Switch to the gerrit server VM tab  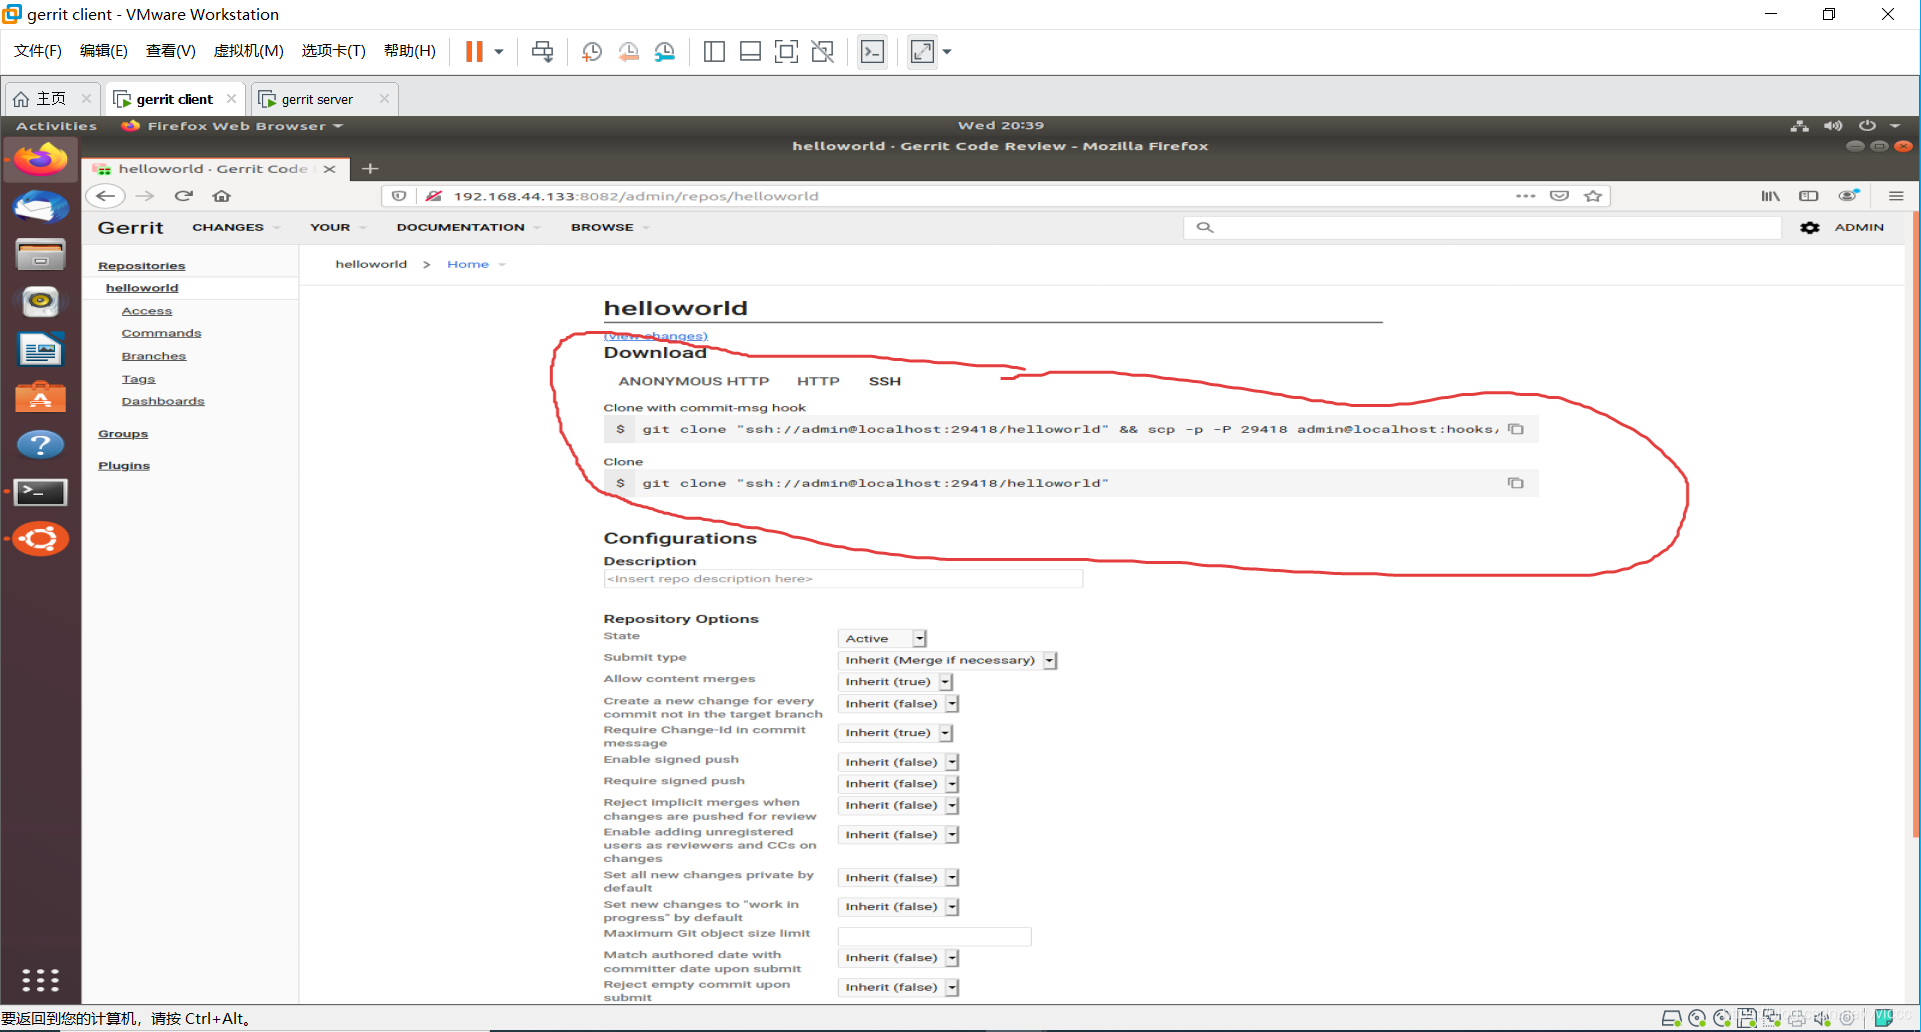[x=316, y=99]
